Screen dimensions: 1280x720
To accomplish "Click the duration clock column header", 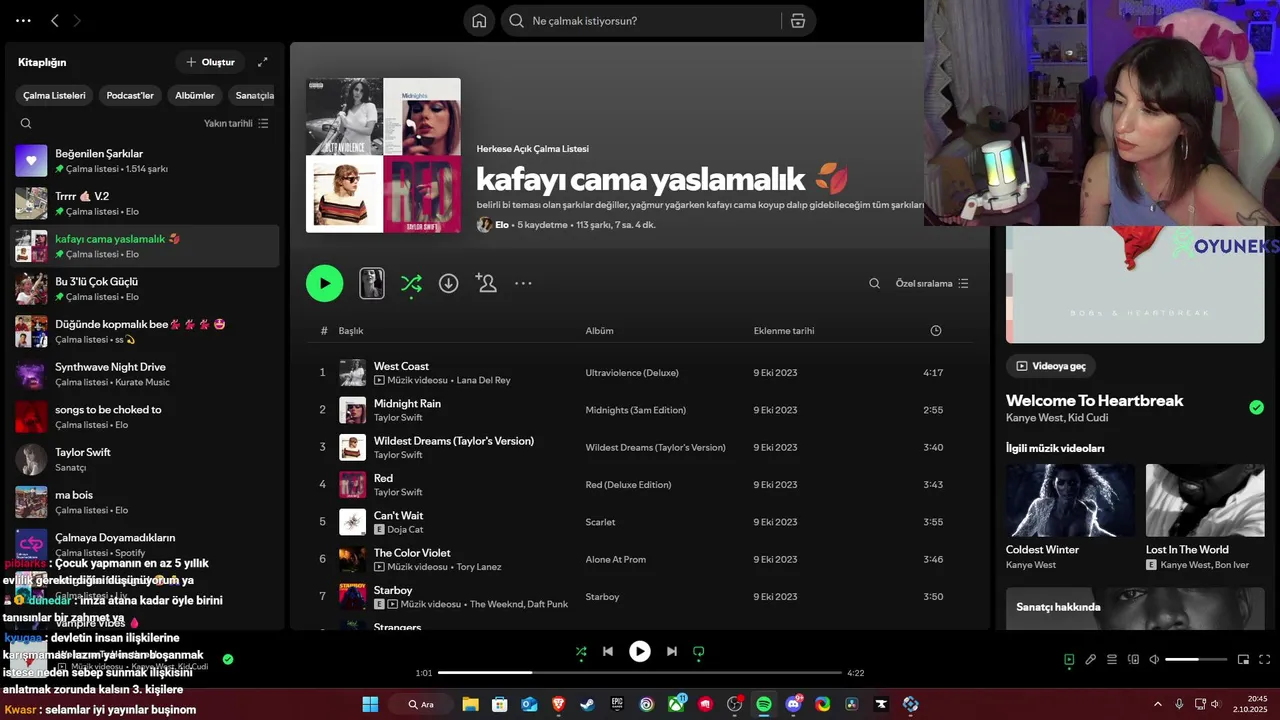I will pos(936,330).
